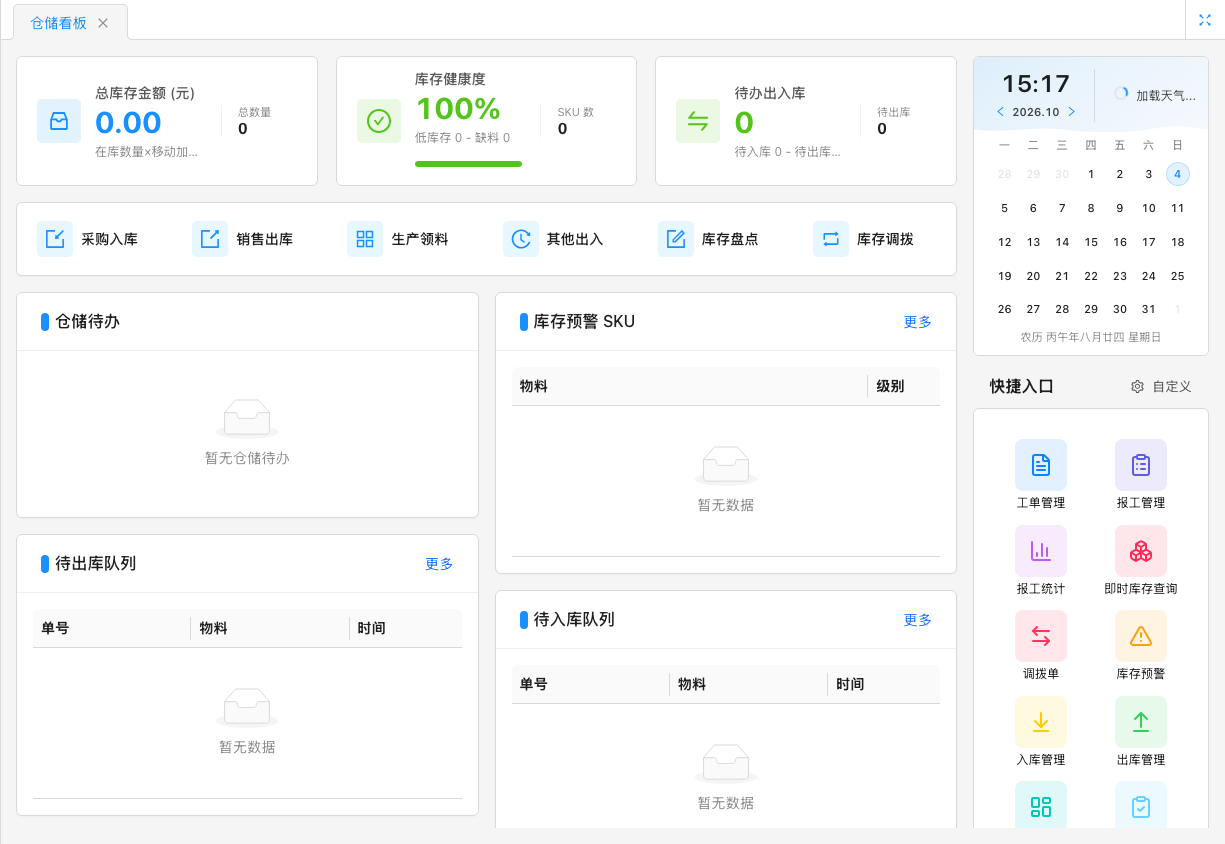1225x844 pixels.
Task: Open 报工管理 quick entry icon
Action: [1141, 465]
